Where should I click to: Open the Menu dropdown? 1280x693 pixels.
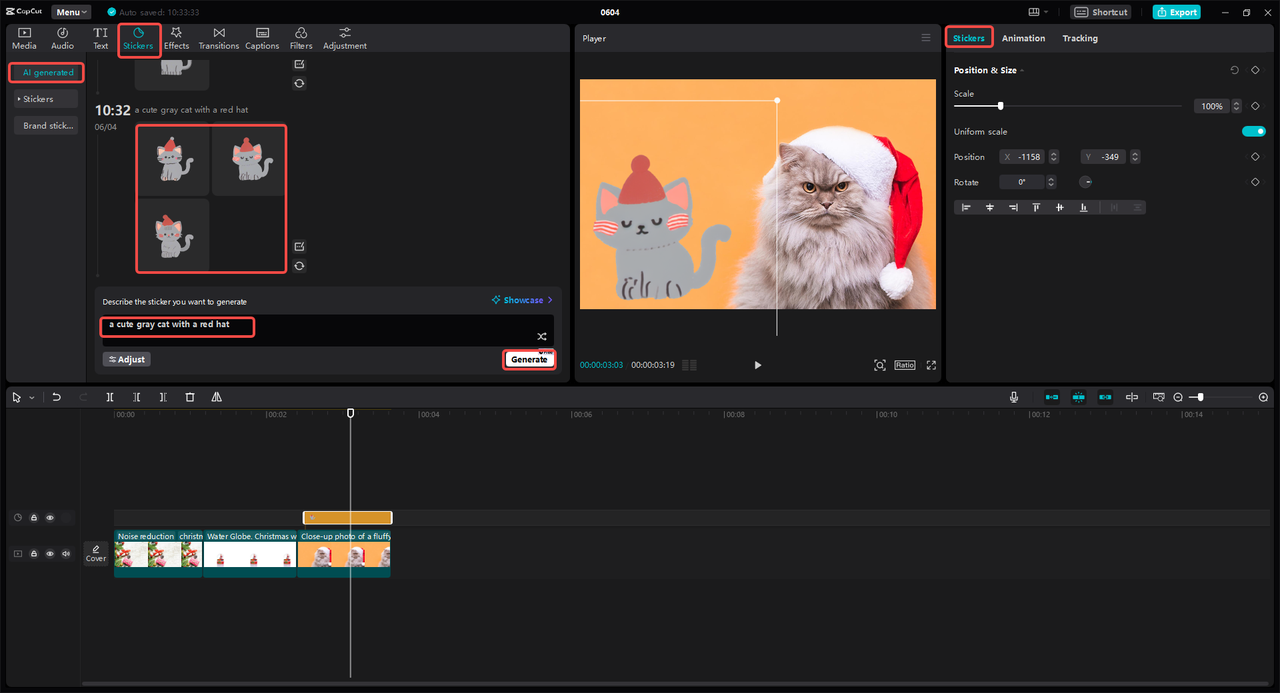click(x=71, y=12)
